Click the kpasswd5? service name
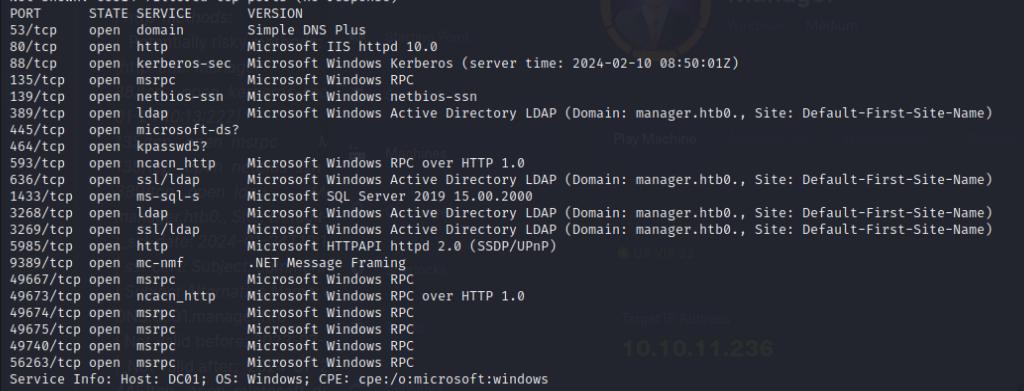The height and width of the screenshot is (391, 1024). pyautogui.click(x=172, y=146)
